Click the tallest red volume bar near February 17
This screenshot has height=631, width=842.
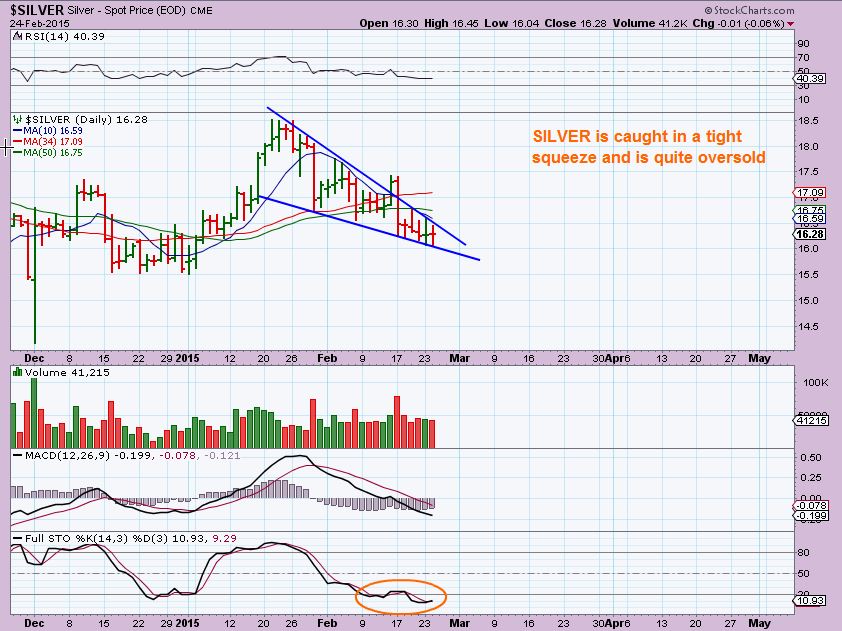tap(397, 422)
